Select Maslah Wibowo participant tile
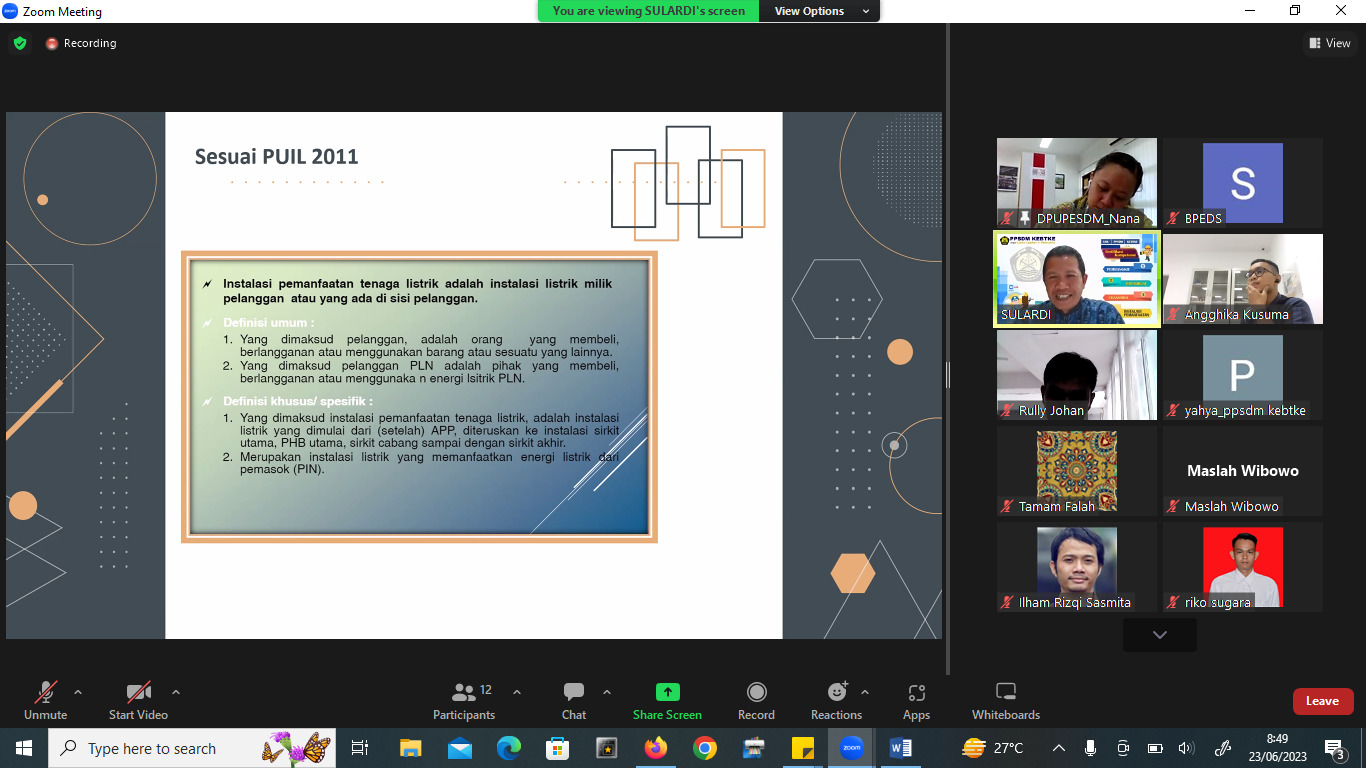The height and width of the screenshot is (768, 1366). [1243, 471]
